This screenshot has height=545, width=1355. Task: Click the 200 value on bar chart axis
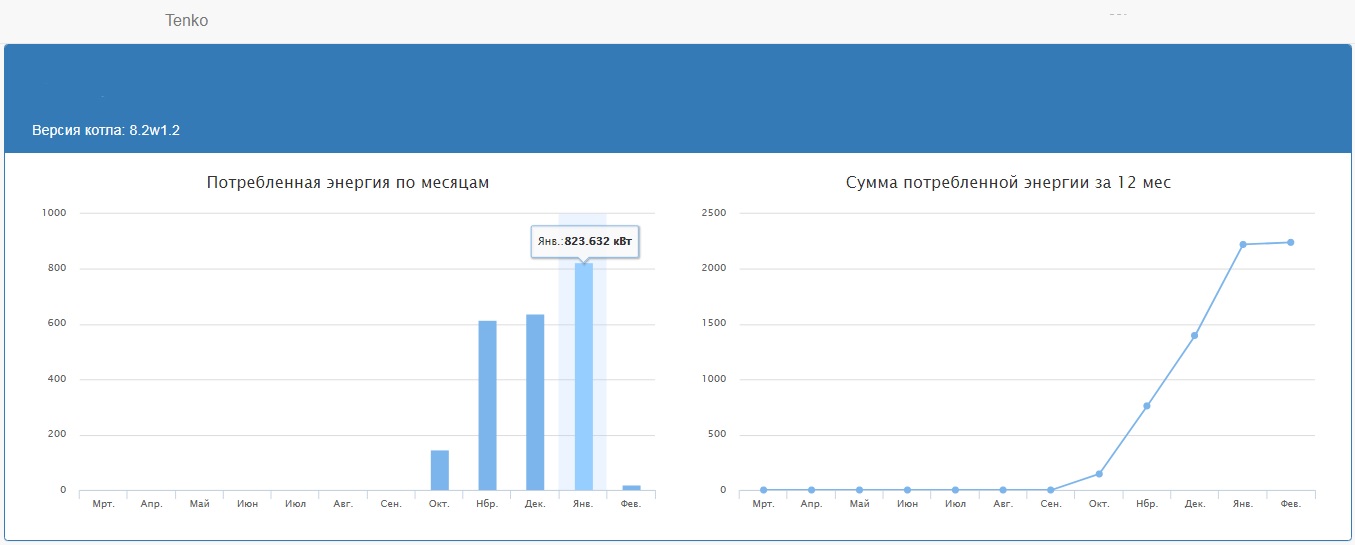56,435
